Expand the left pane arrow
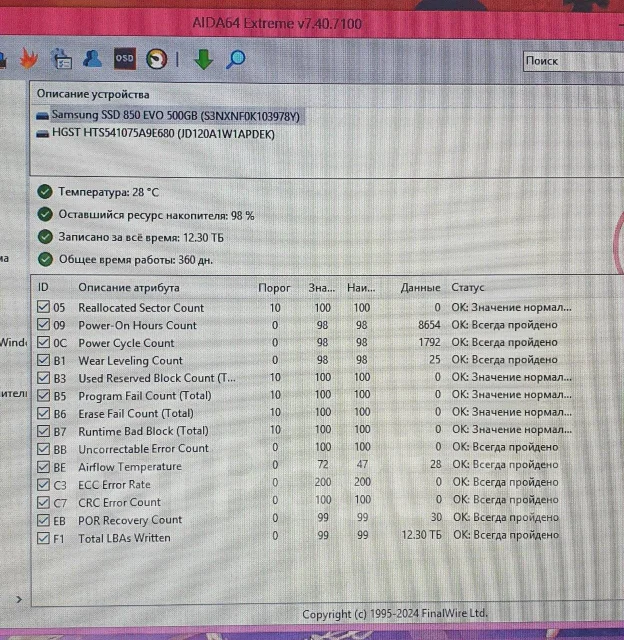Screen dimensions: 624x640 (x=19, y=599)
